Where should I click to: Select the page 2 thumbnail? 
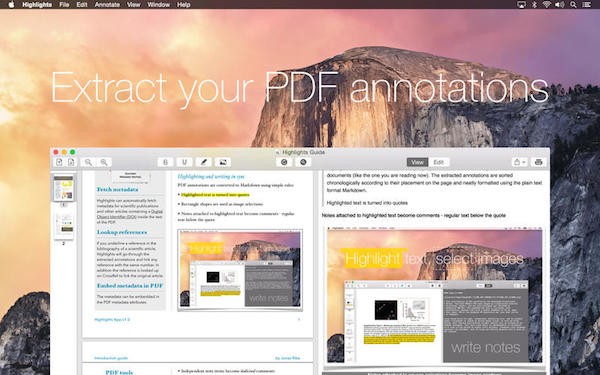[64, 226]
